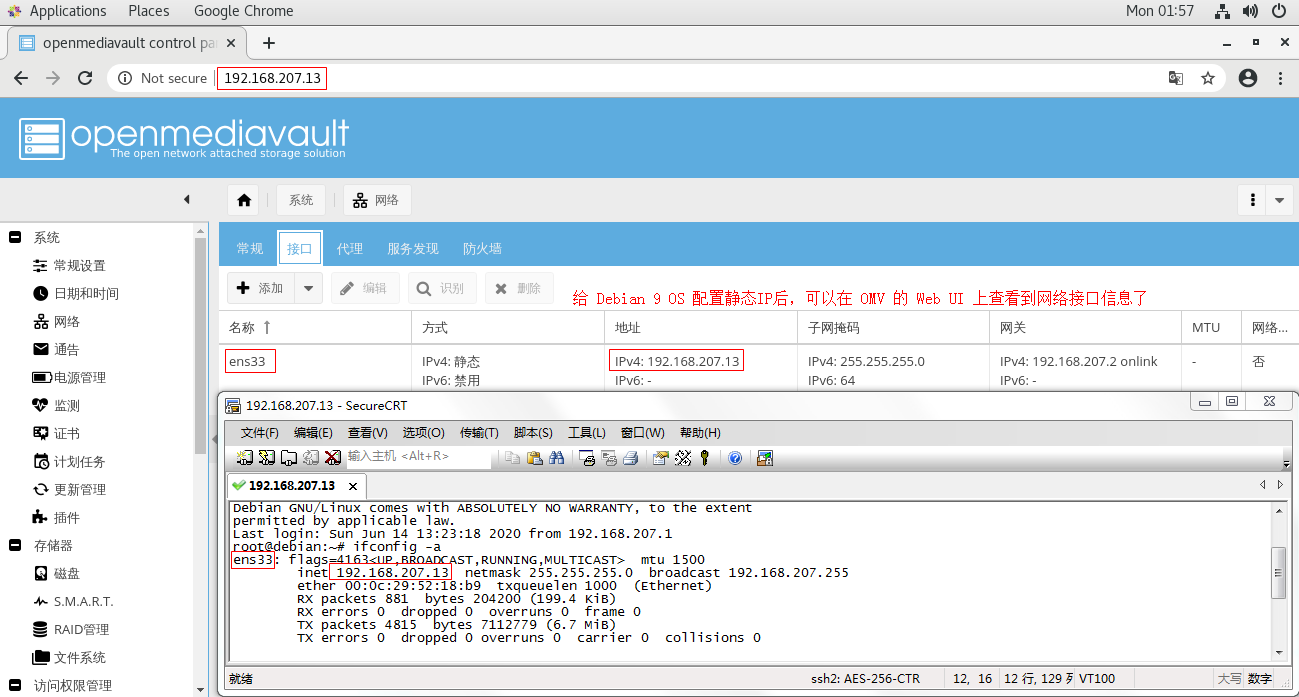1299x697 pixels.
Task: Click the browser address bar showing 192.168.207.13
Action: tap(272, 77)
